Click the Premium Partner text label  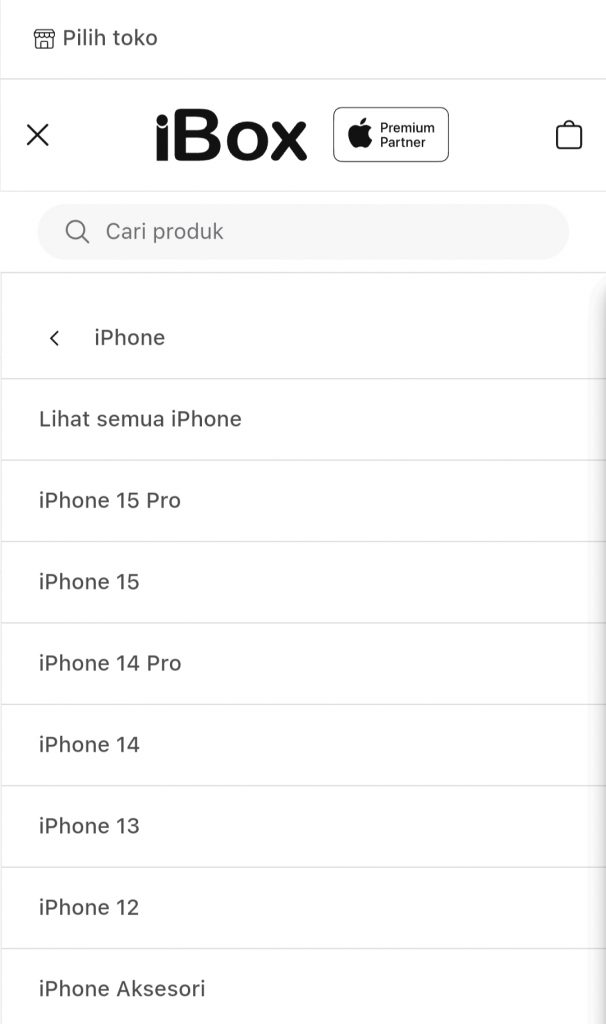407,135
